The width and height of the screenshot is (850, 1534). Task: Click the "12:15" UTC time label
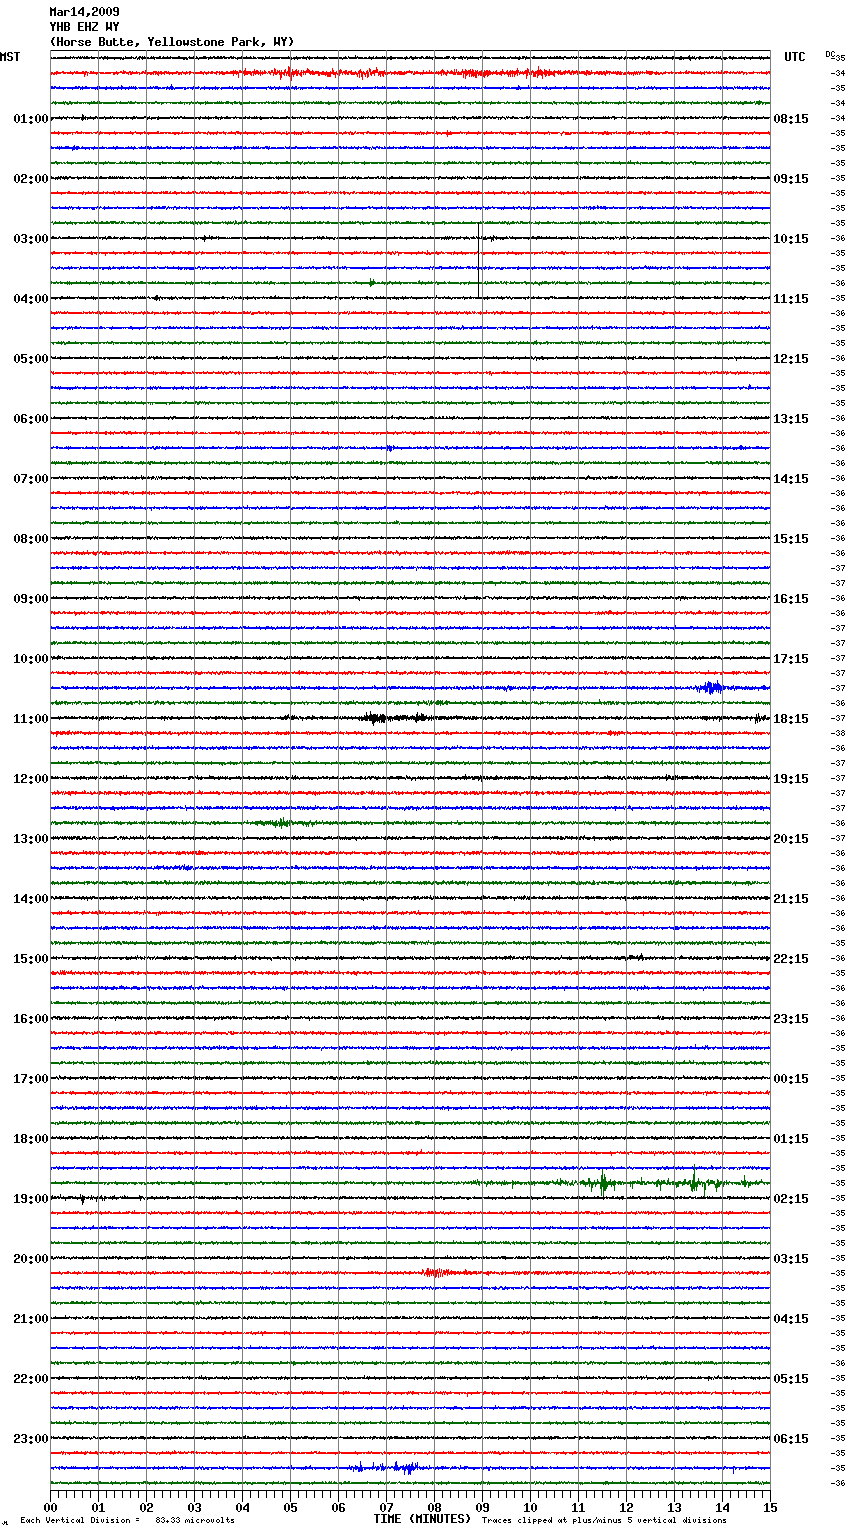click(x=791, y=359)
